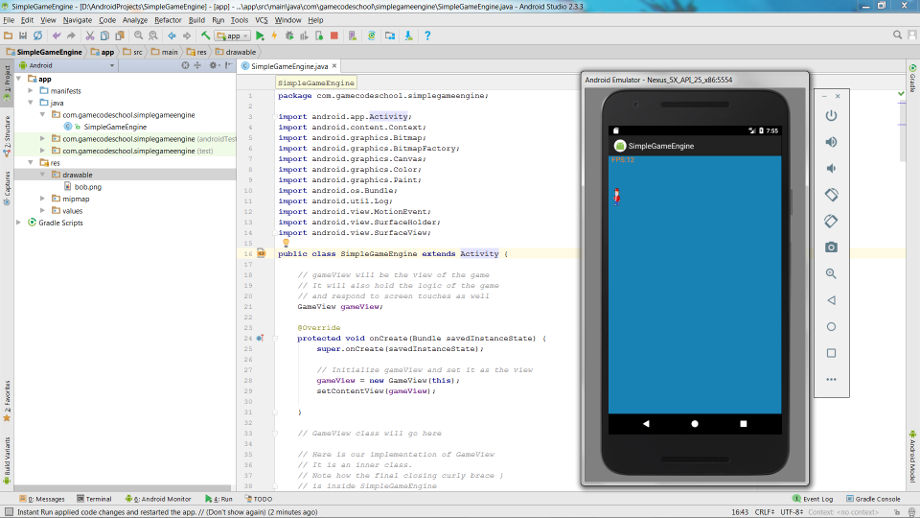Open the Build menu
The width and height of the screenshot is (920, 518).
(197, 20)
